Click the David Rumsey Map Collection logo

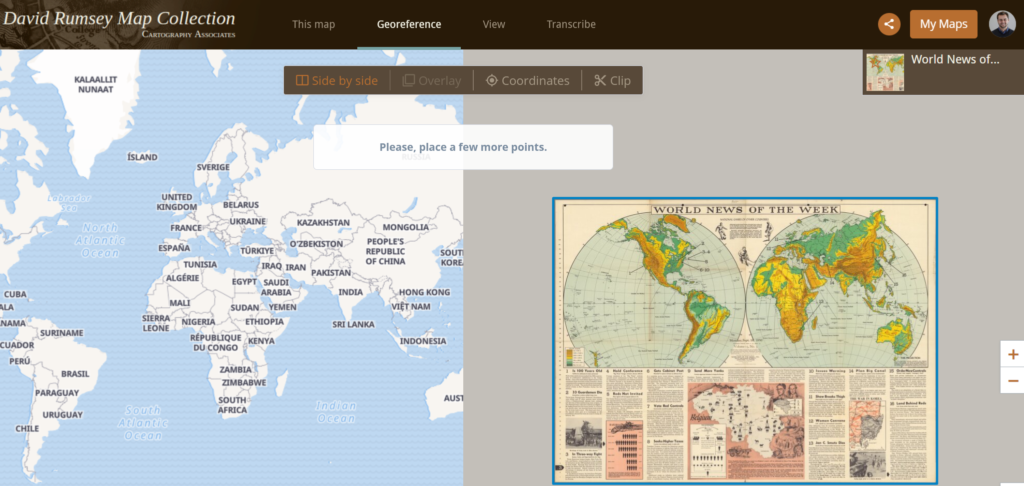[118, 24]
